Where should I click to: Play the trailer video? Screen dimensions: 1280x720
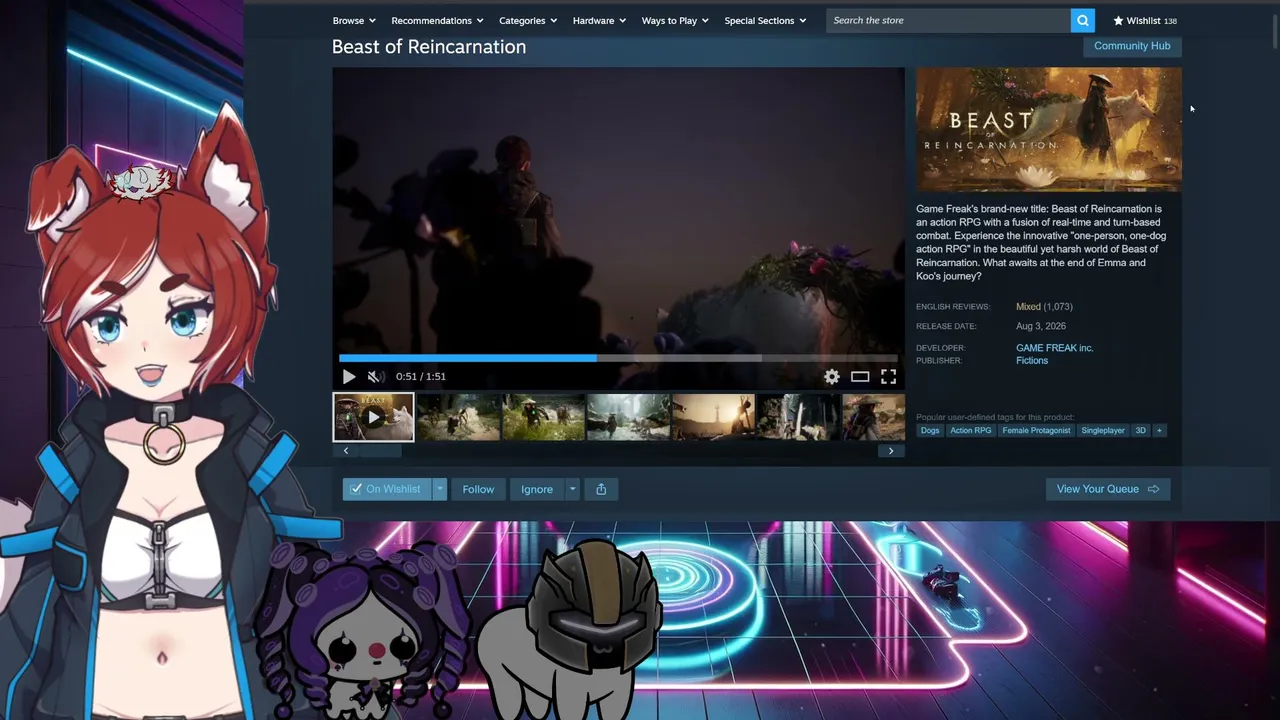(348, 377)
